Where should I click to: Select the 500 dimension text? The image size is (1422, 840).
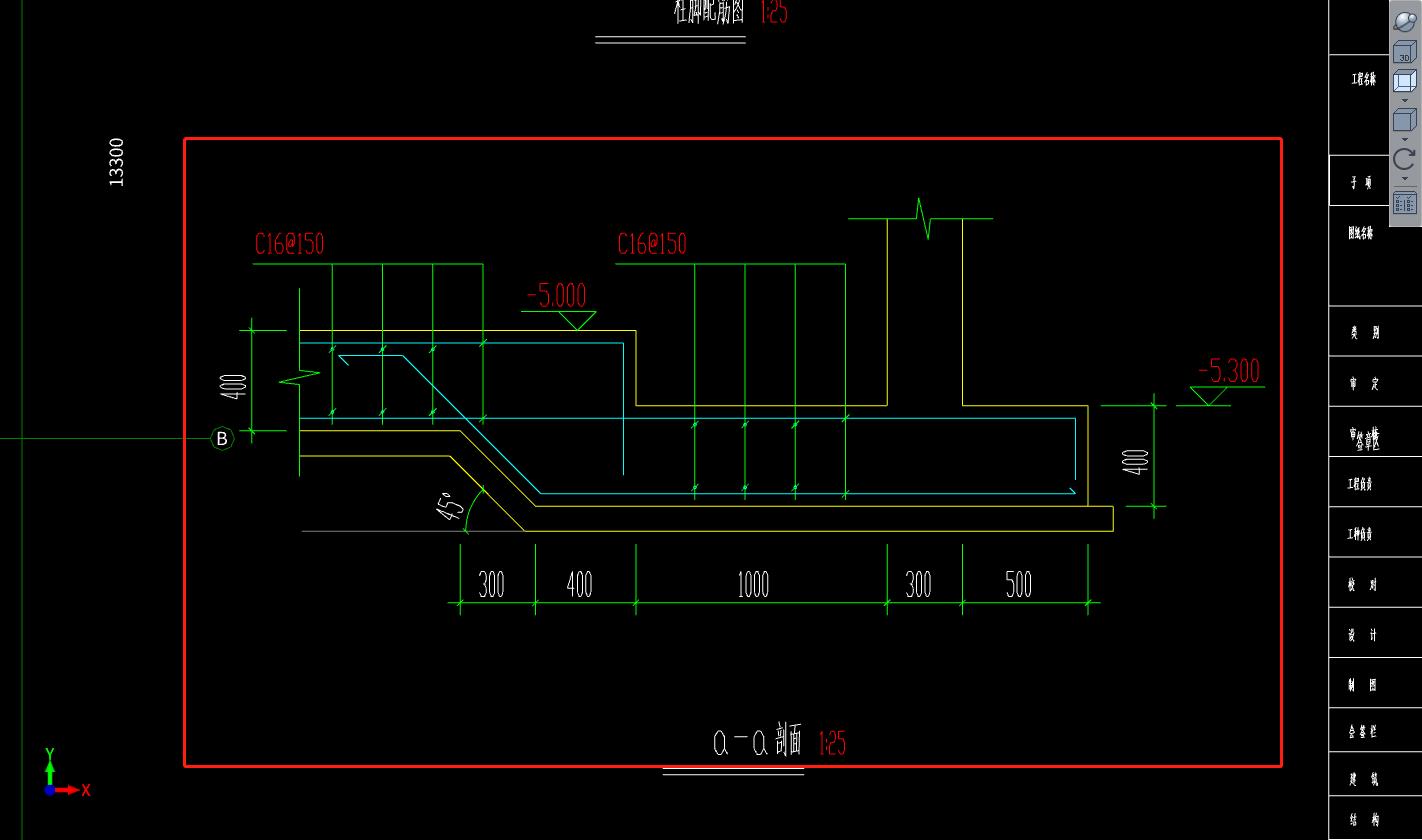(x=1018, y=585)
